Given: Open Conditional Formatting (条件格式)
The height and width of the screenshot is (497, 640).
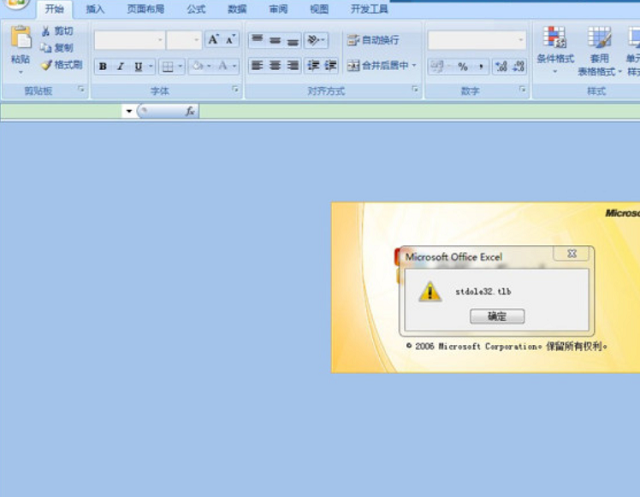Looking at the screenshot, I should pos(555,50).
